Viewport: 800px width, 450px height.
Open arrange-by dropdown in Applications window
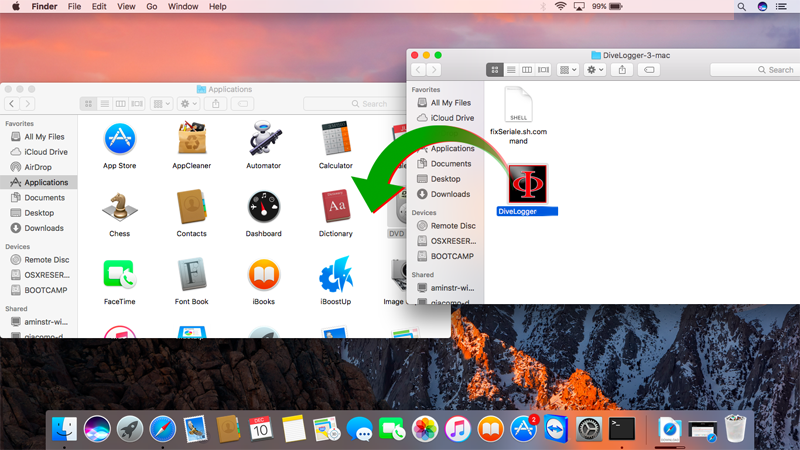point(162,104)
